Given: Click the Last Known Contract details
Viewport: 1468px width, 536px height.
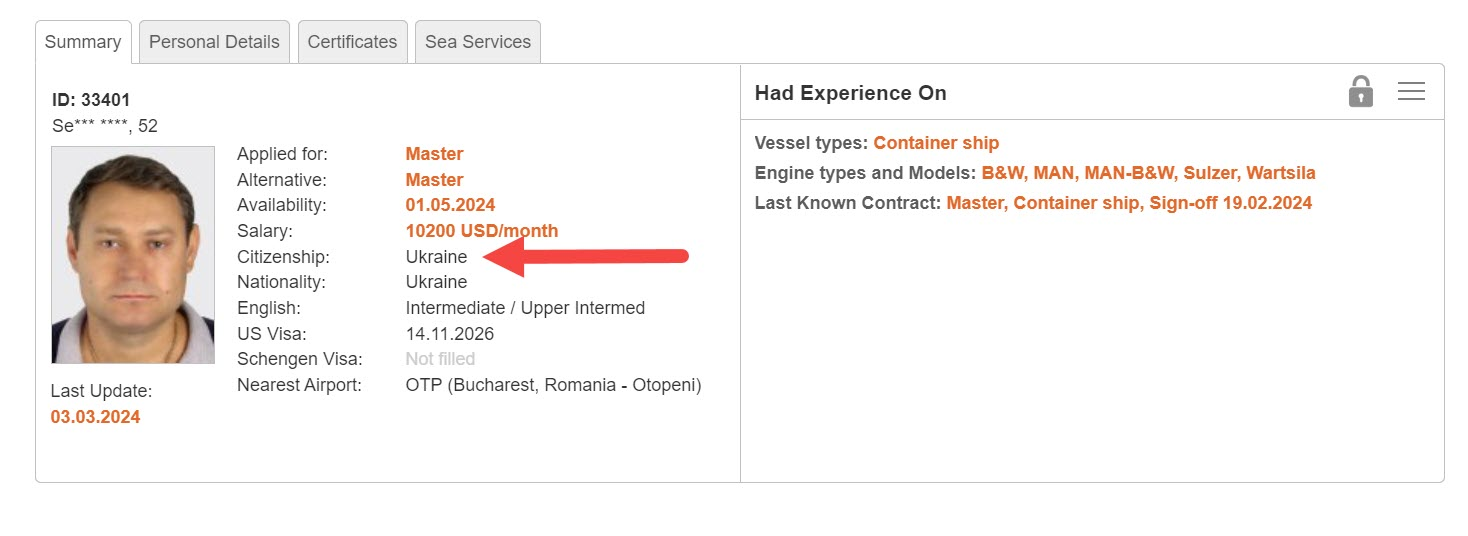Looking at the screenshot, I should pos(1129,203).
